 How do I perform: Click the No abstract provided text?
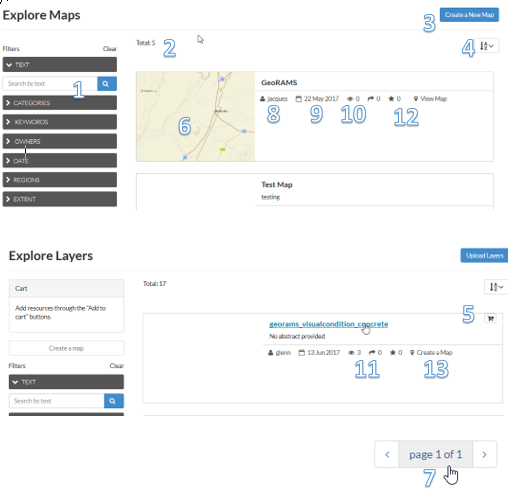tap(297, 336)
